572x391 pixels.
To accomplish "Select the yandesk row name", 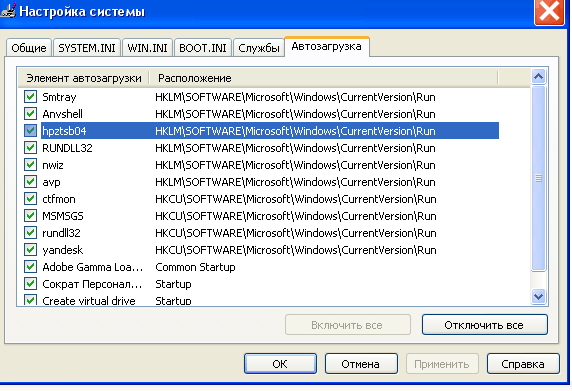I will [x=62, y=250].
